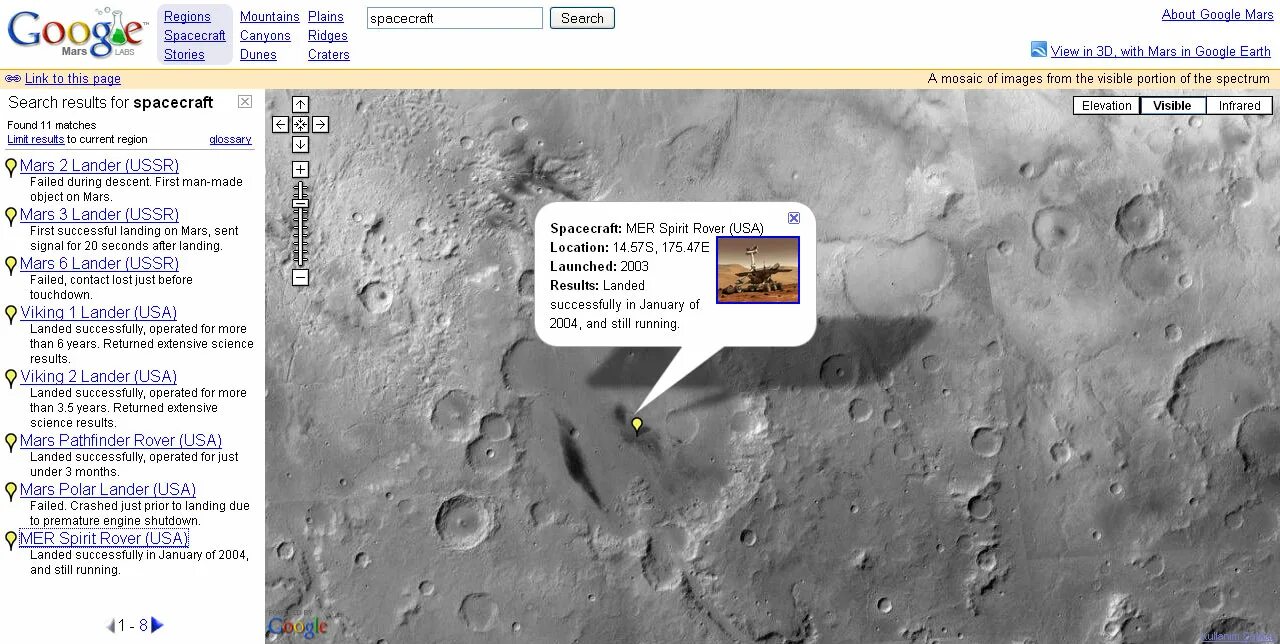Open the Spacecraft category
The image size is (1280, 644).
(x=195, y=35)
